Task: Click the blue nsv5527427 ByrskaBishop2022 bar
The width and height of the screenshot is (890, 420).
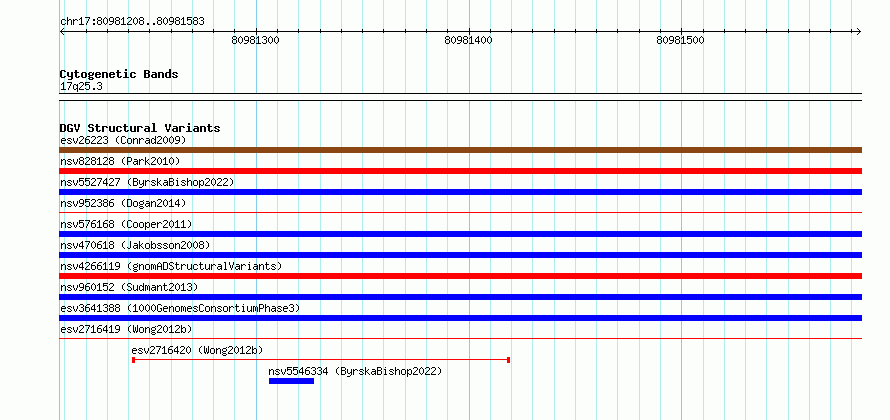Action: [460, 192]
